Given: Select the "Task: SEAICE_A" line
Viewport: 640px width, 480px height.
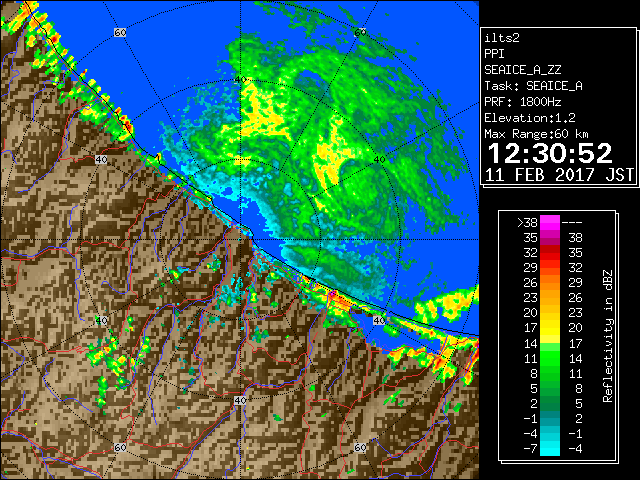Looking at the screenshot, I should pos(533,86).
